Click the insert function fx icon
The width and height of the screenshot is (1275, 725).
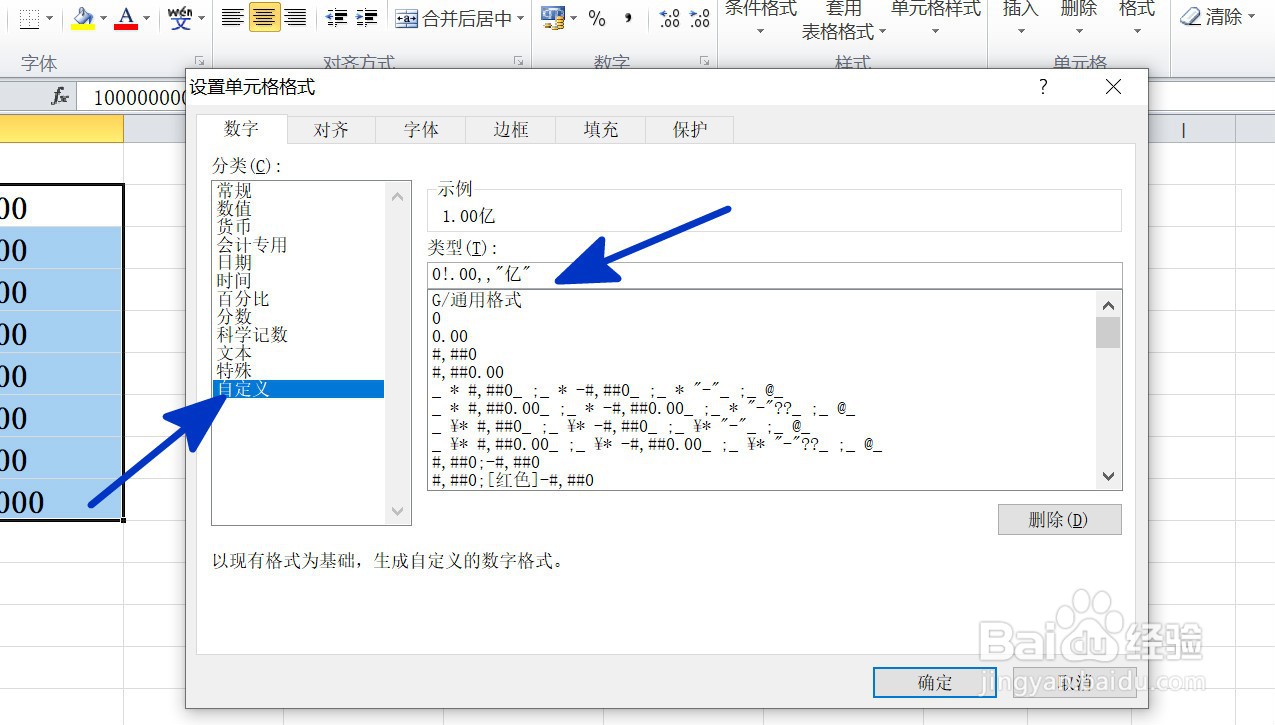(60, 96)
